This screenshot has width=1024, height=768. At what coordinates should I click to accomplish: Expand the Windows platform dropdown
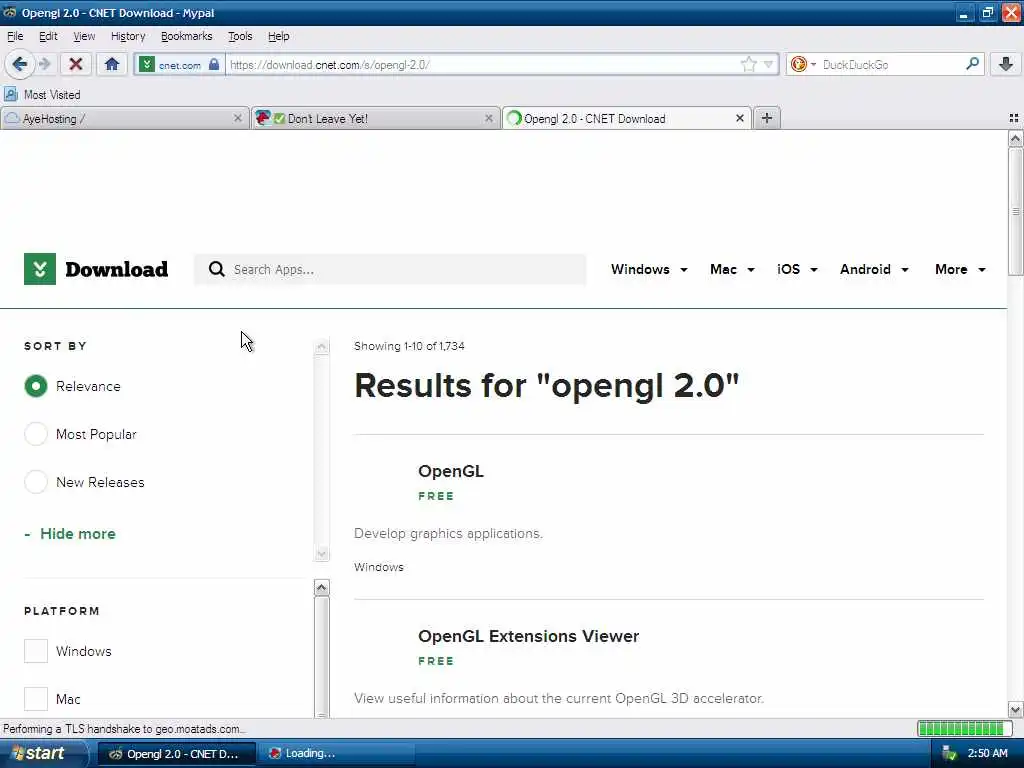click(x=649, y=269)
